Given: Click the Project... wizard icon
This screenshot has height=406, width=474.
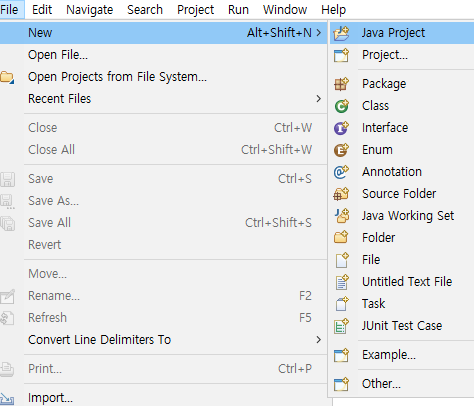Looking at the screenshot, I should [x=341, y=55].
